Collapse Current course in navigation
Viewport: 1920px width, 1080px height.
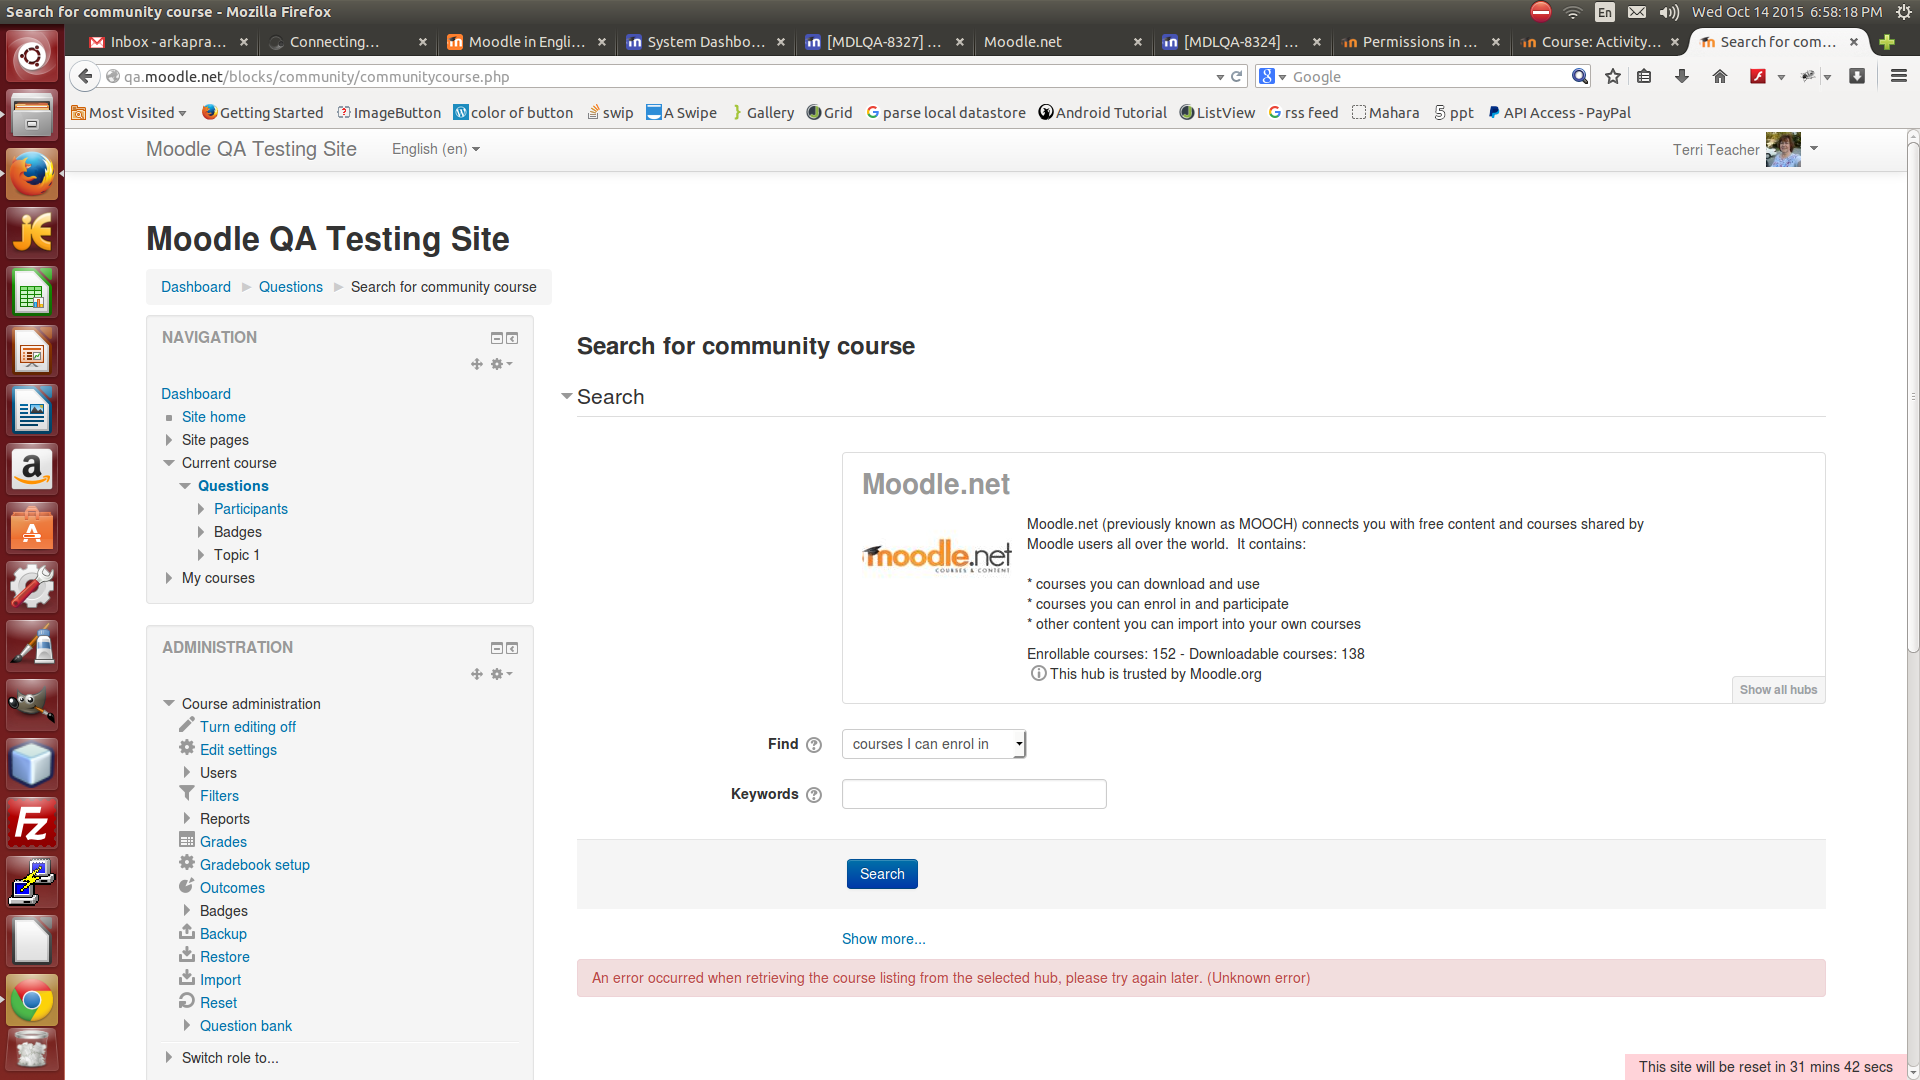point(168,463)
